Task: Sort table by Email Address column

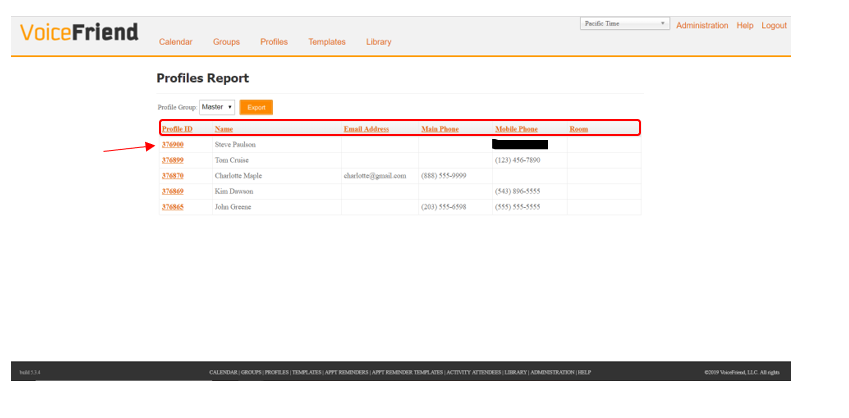Action: [367, 129]
